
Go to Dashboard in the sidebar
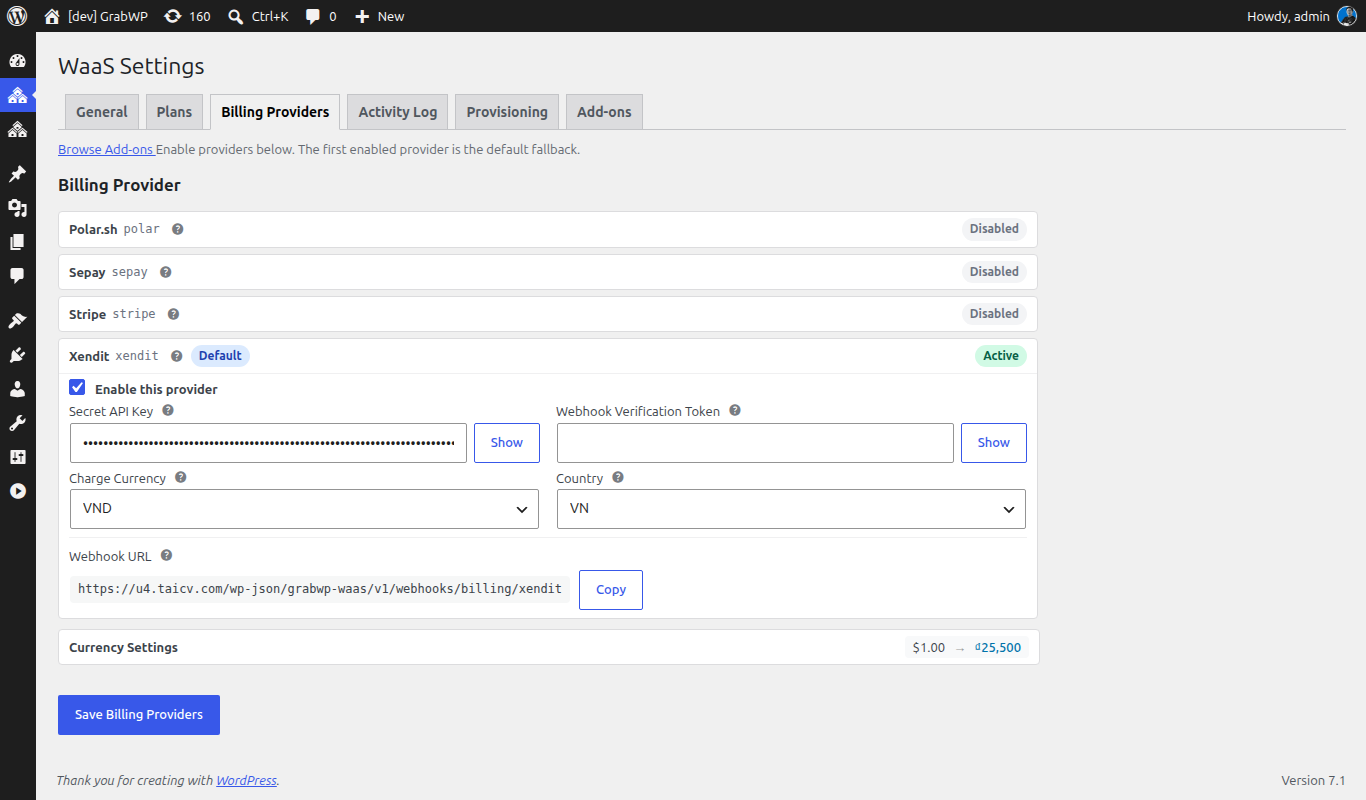pos(17,61)
